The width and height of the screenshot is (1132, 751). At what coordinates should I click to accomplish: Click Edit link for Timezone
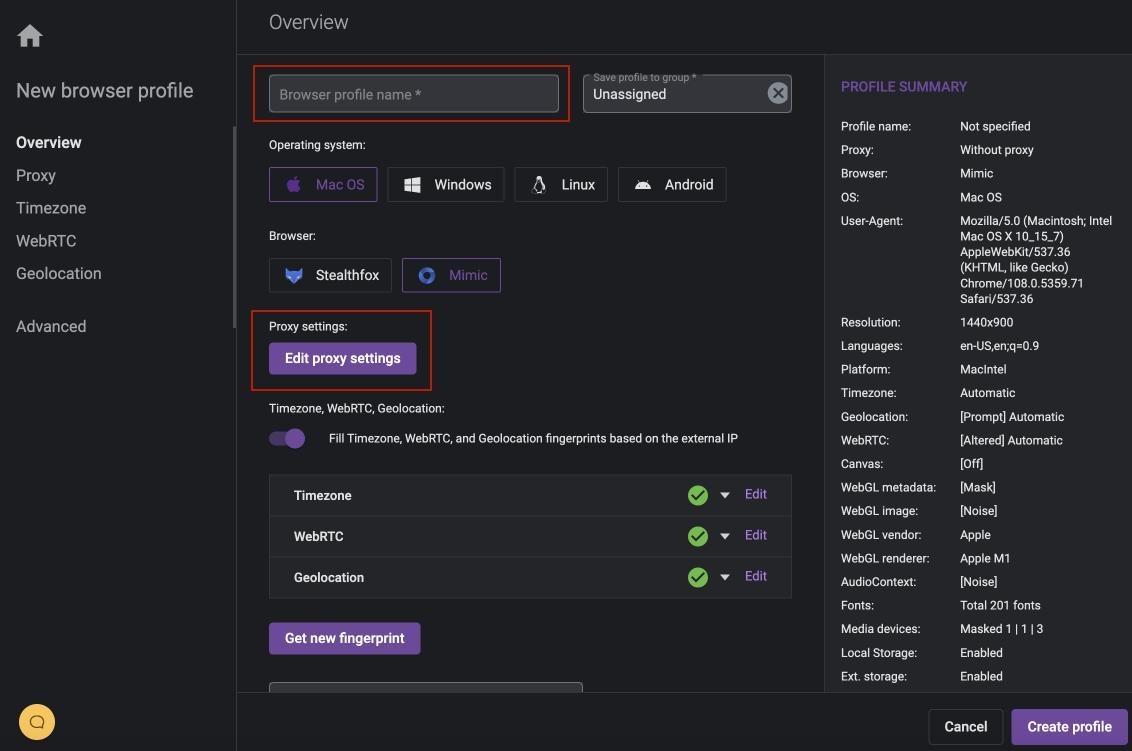pyautogui.click(x=755, y=494)
